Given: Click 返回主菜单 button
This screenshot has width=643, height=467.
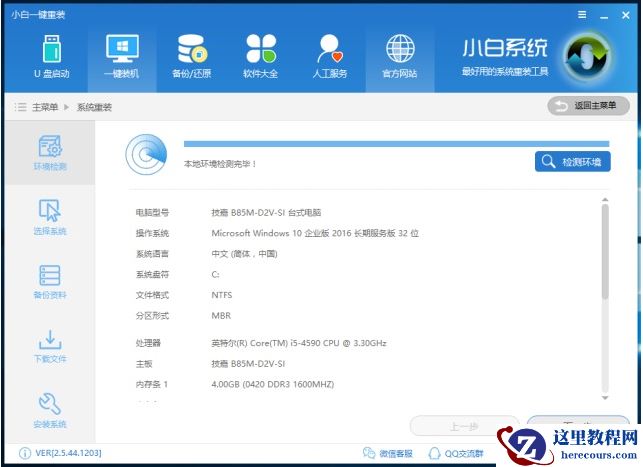Looking at the screenshot, I should click(x=588, y=106).
